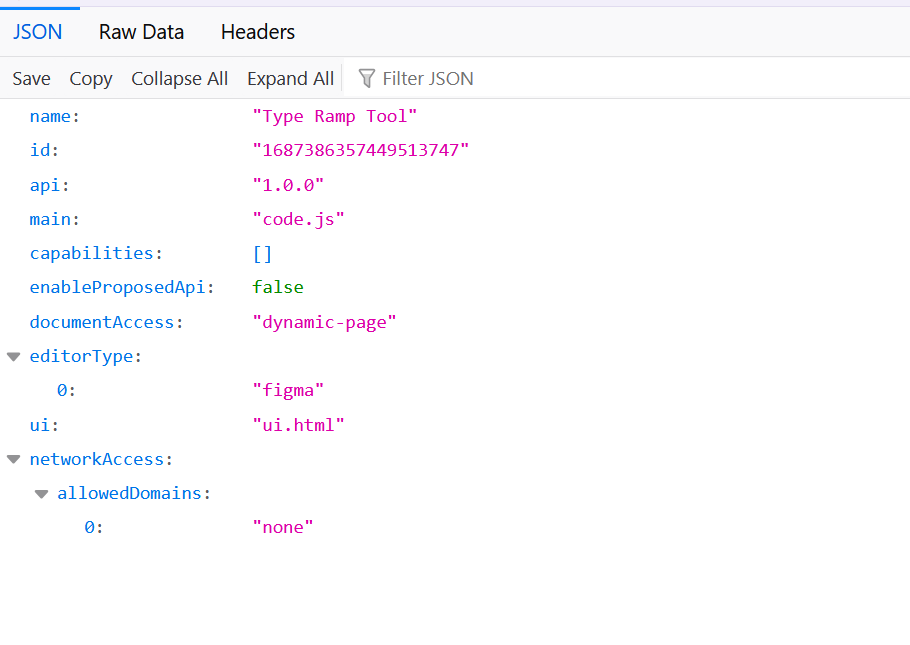Click the filter funnel icon
The height and width of the screenshot is (645, 910).
[367, 78]
